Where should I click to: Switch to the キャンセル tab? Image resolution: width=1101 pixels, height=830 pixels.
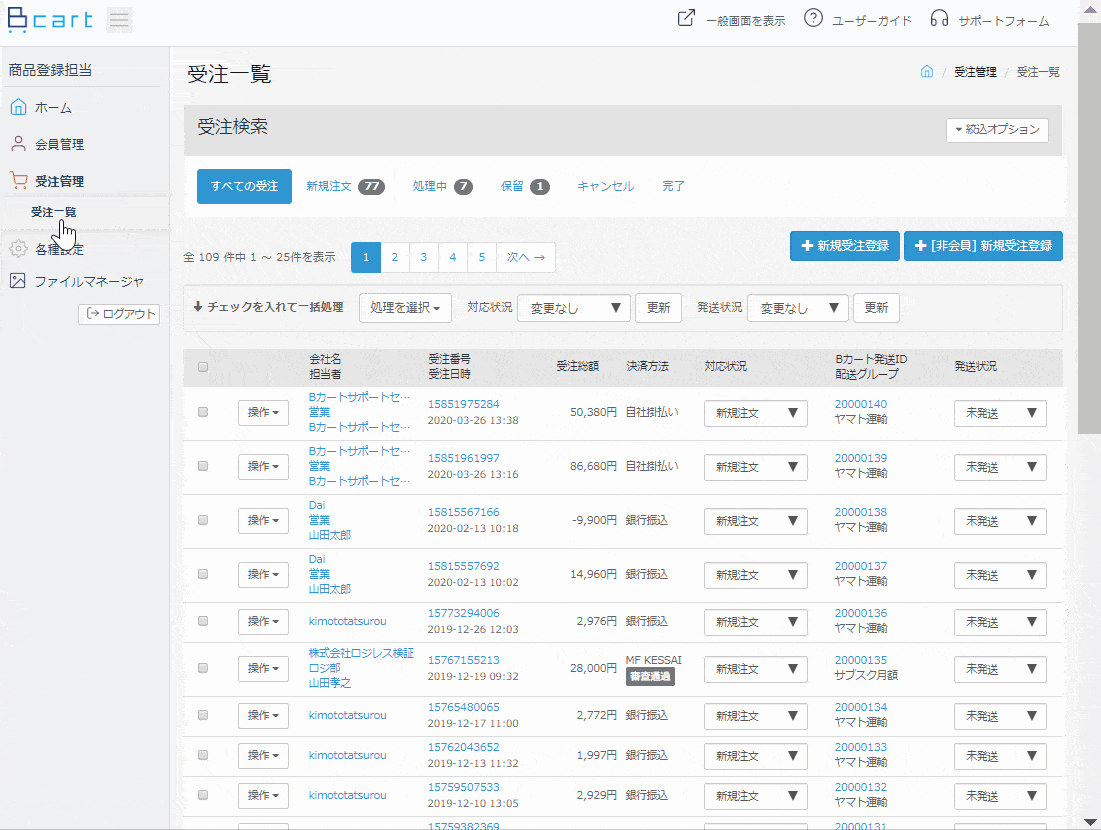[605, 186]
